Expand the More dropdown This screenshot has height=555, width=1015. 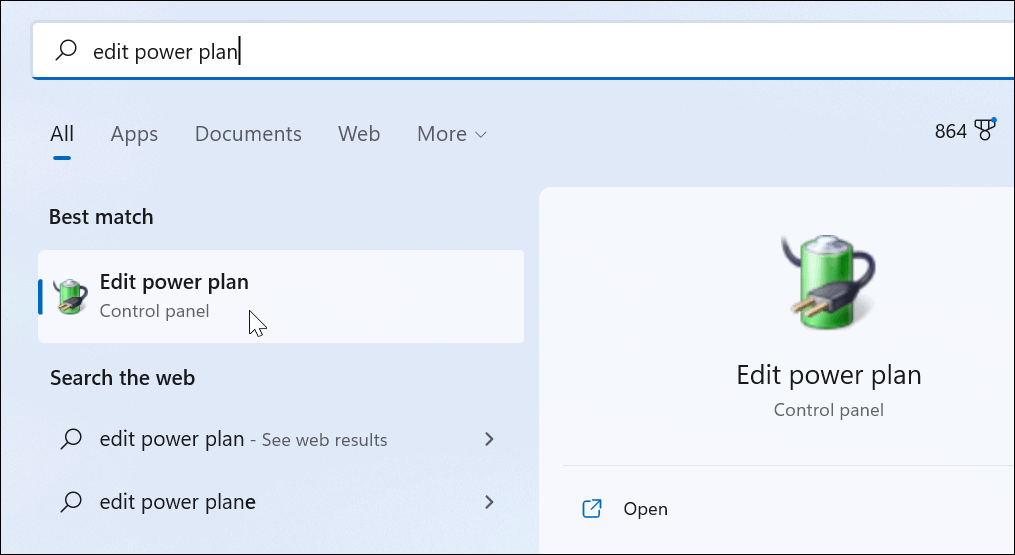coord(451,134)
